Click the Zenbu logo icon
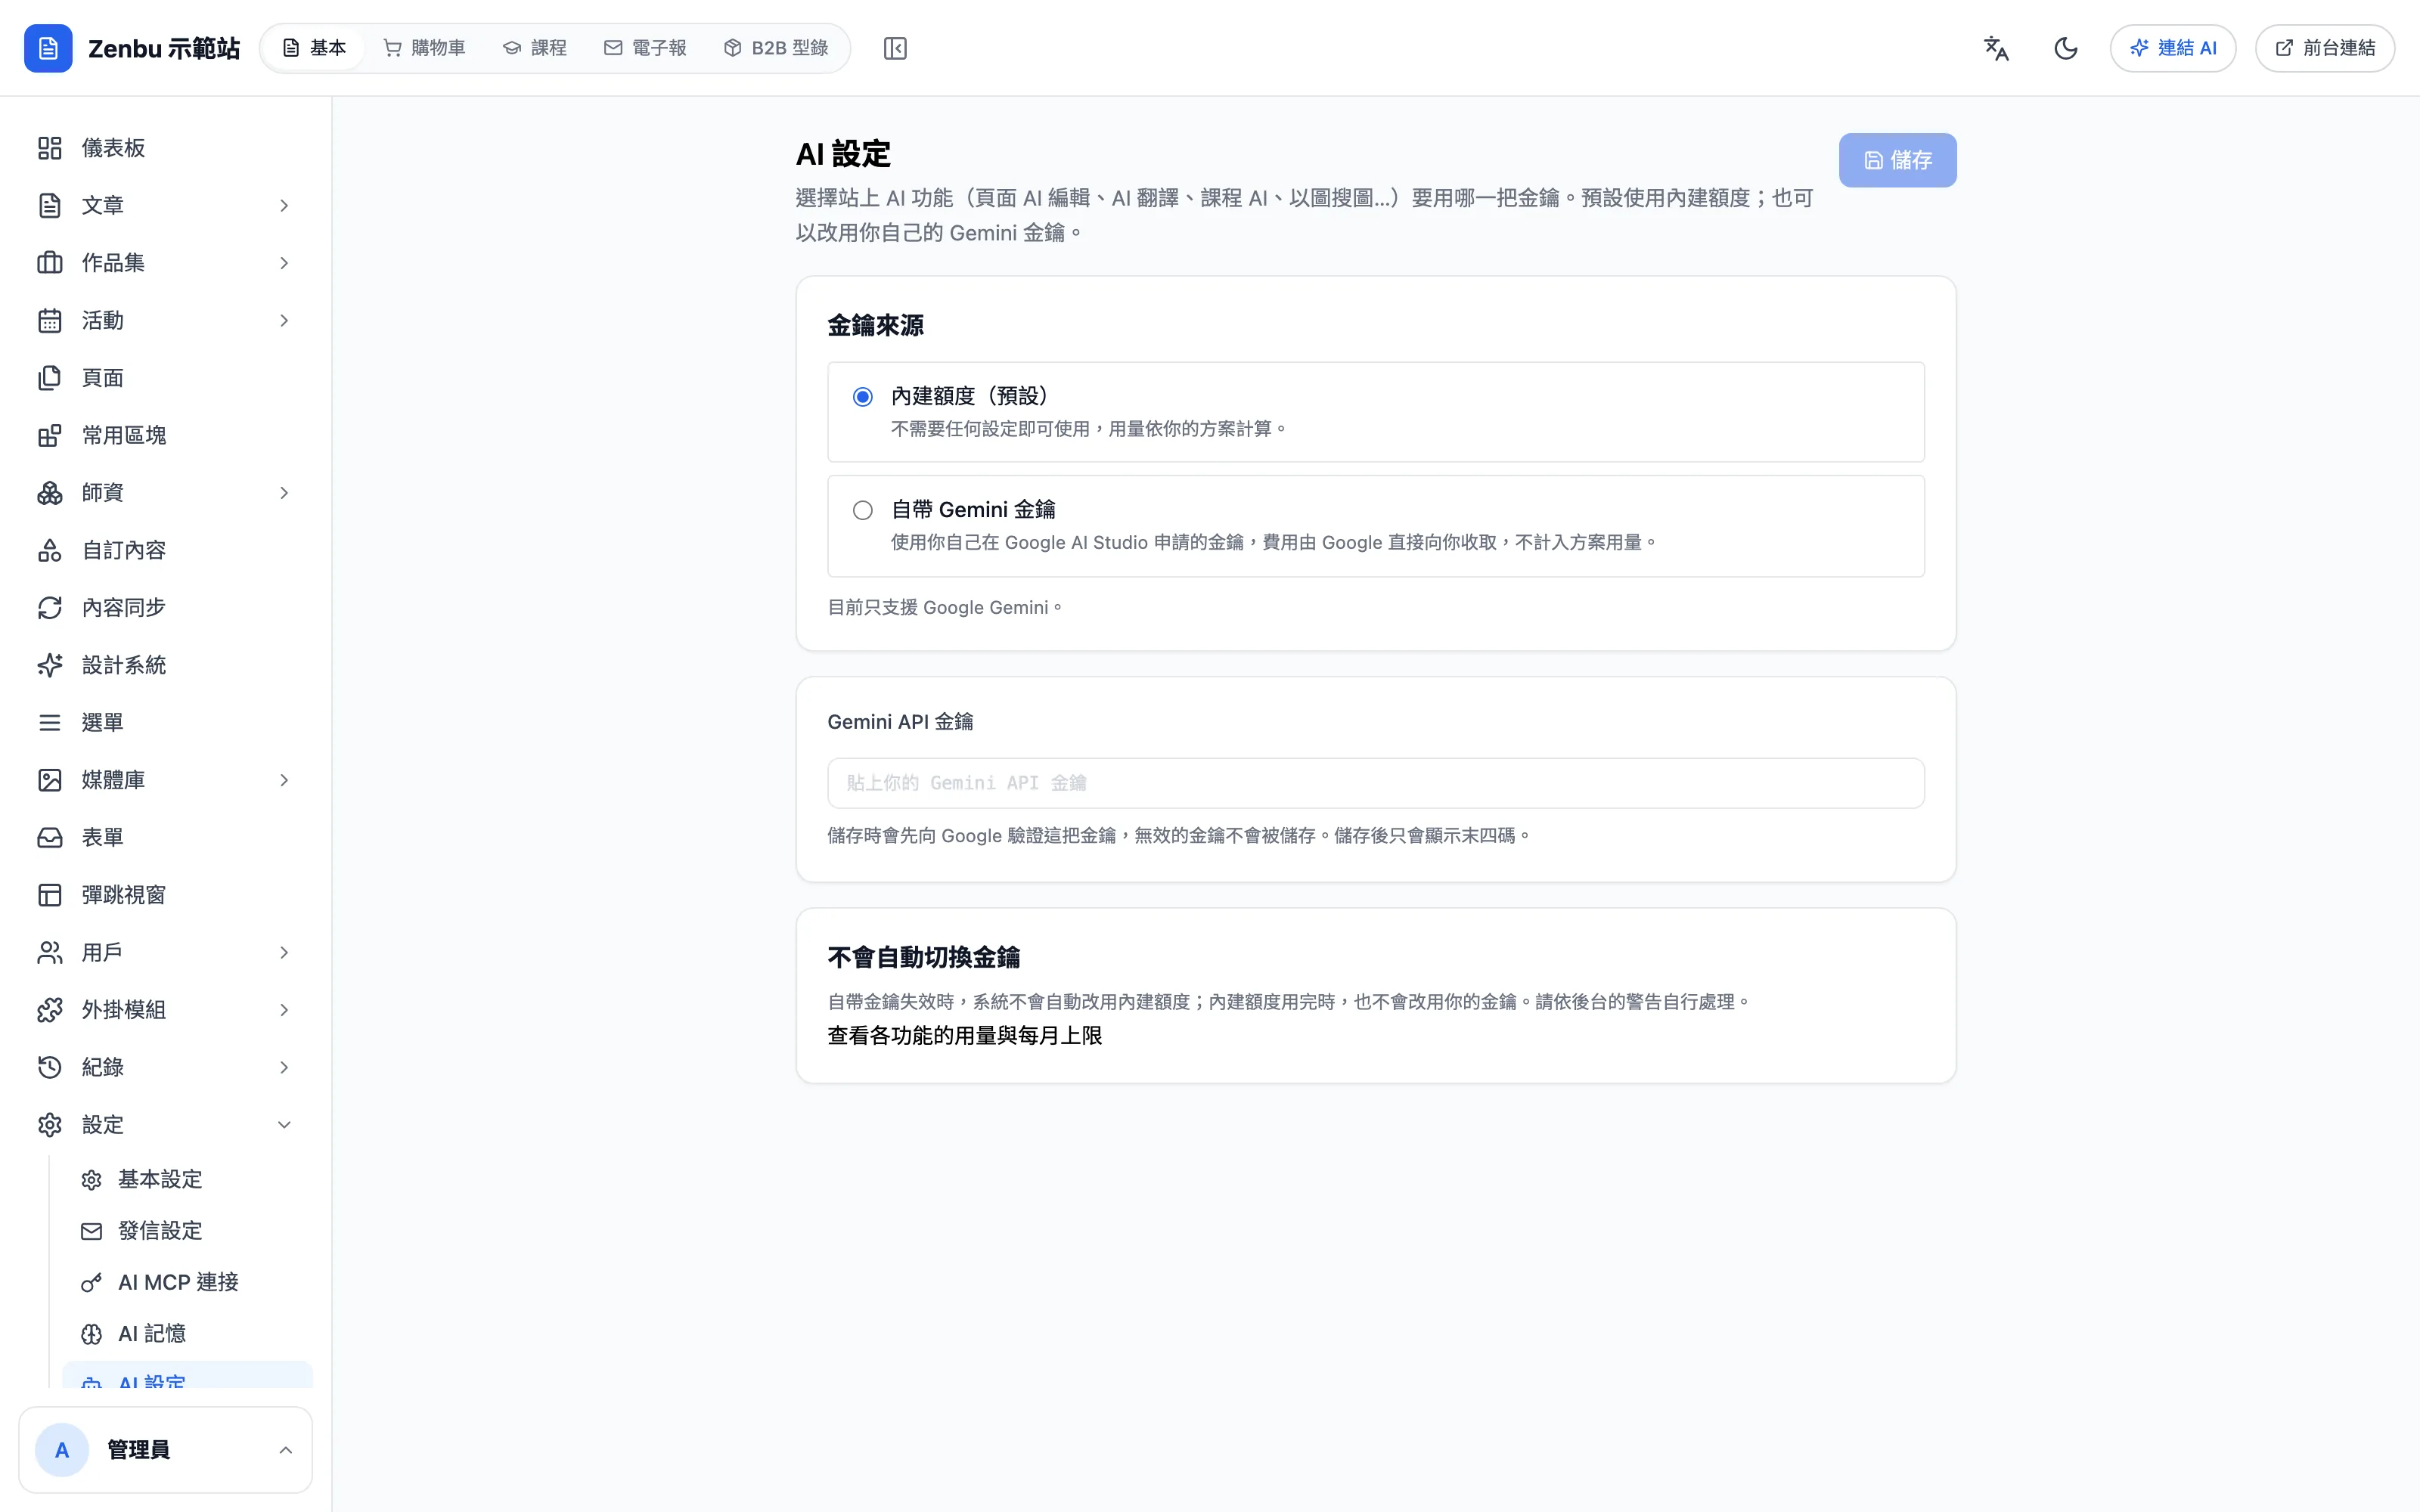This screenshot has height=1512, width=2420. tap(48, 48)
